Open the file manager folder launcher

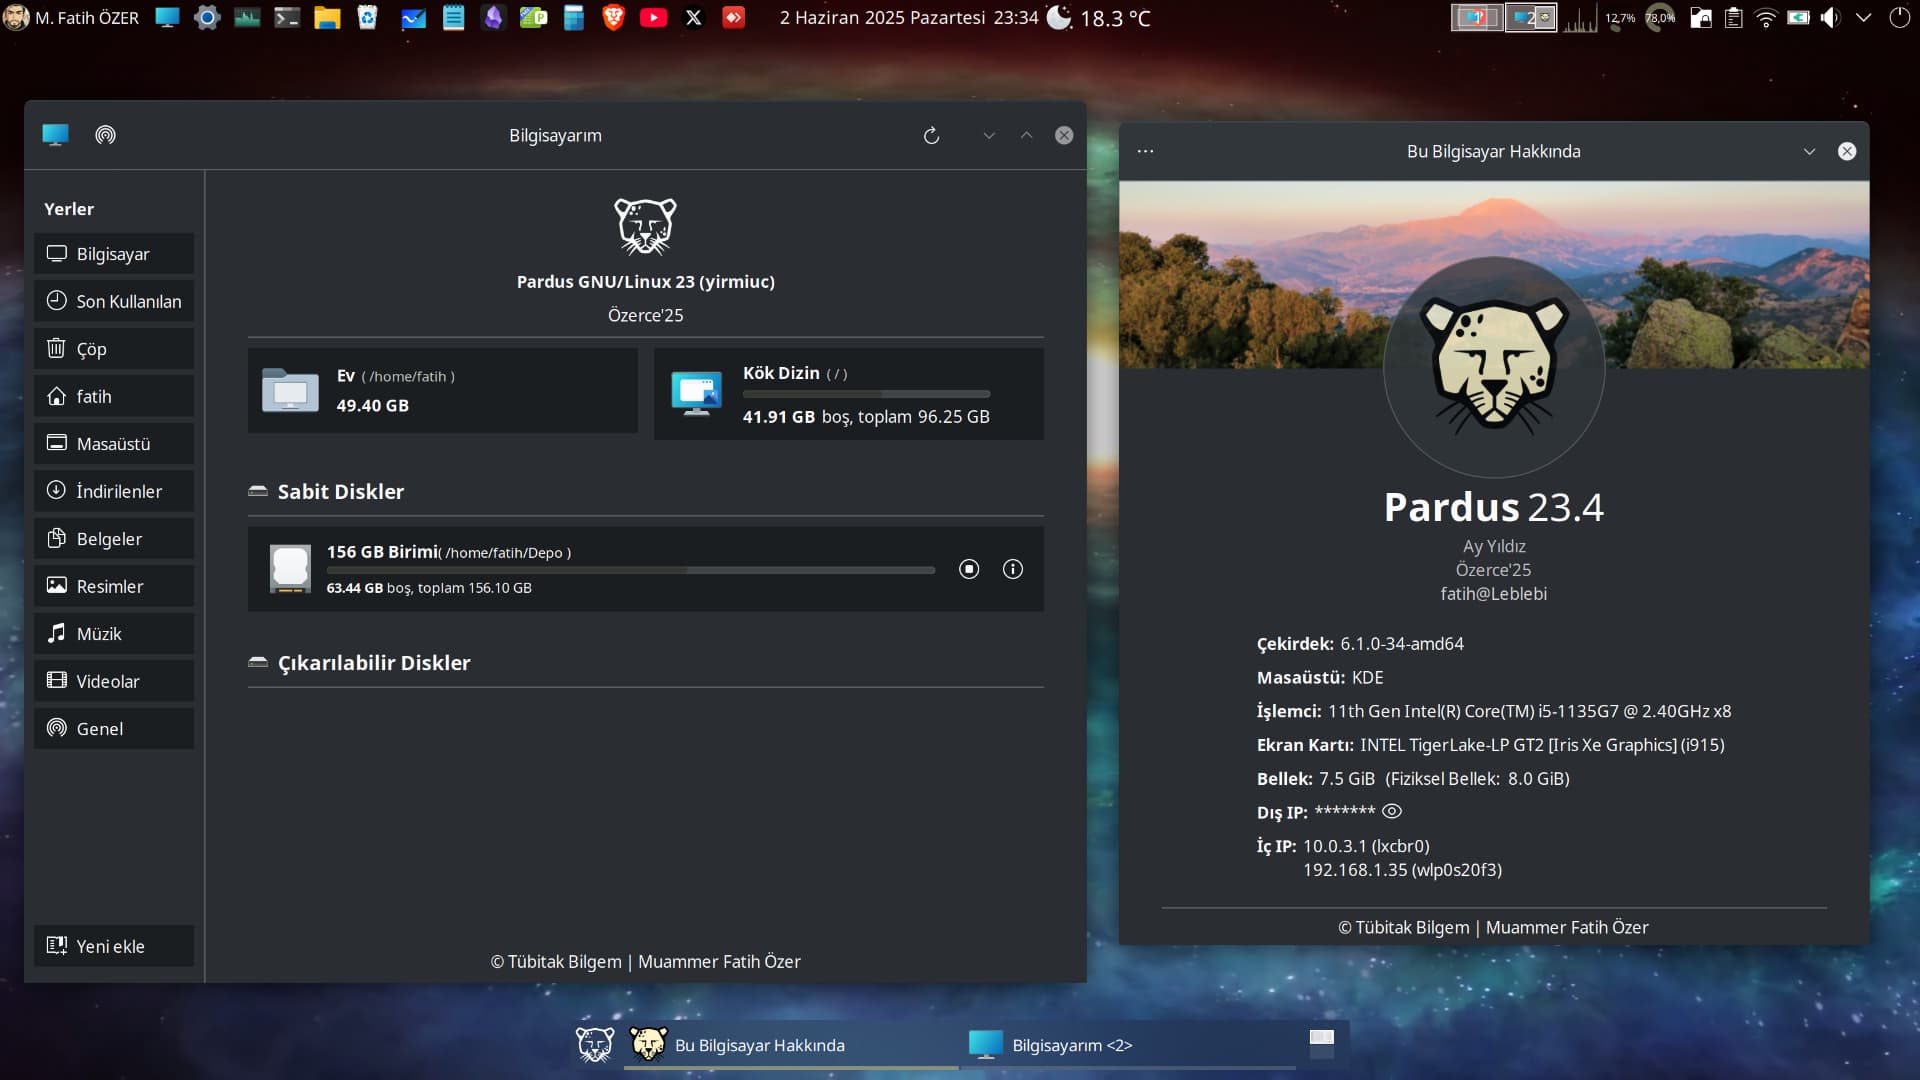(x=327, y=18)
